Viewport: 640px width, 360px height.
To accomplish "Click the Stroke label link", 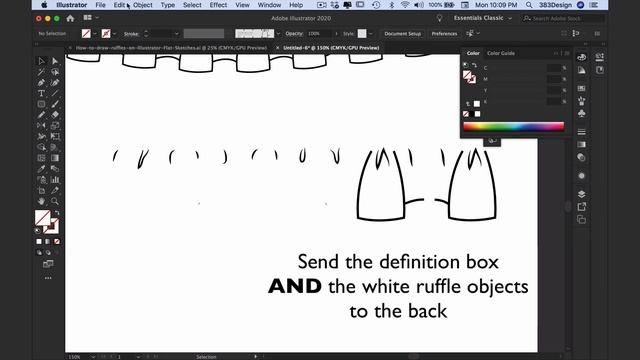I will 131,34.
